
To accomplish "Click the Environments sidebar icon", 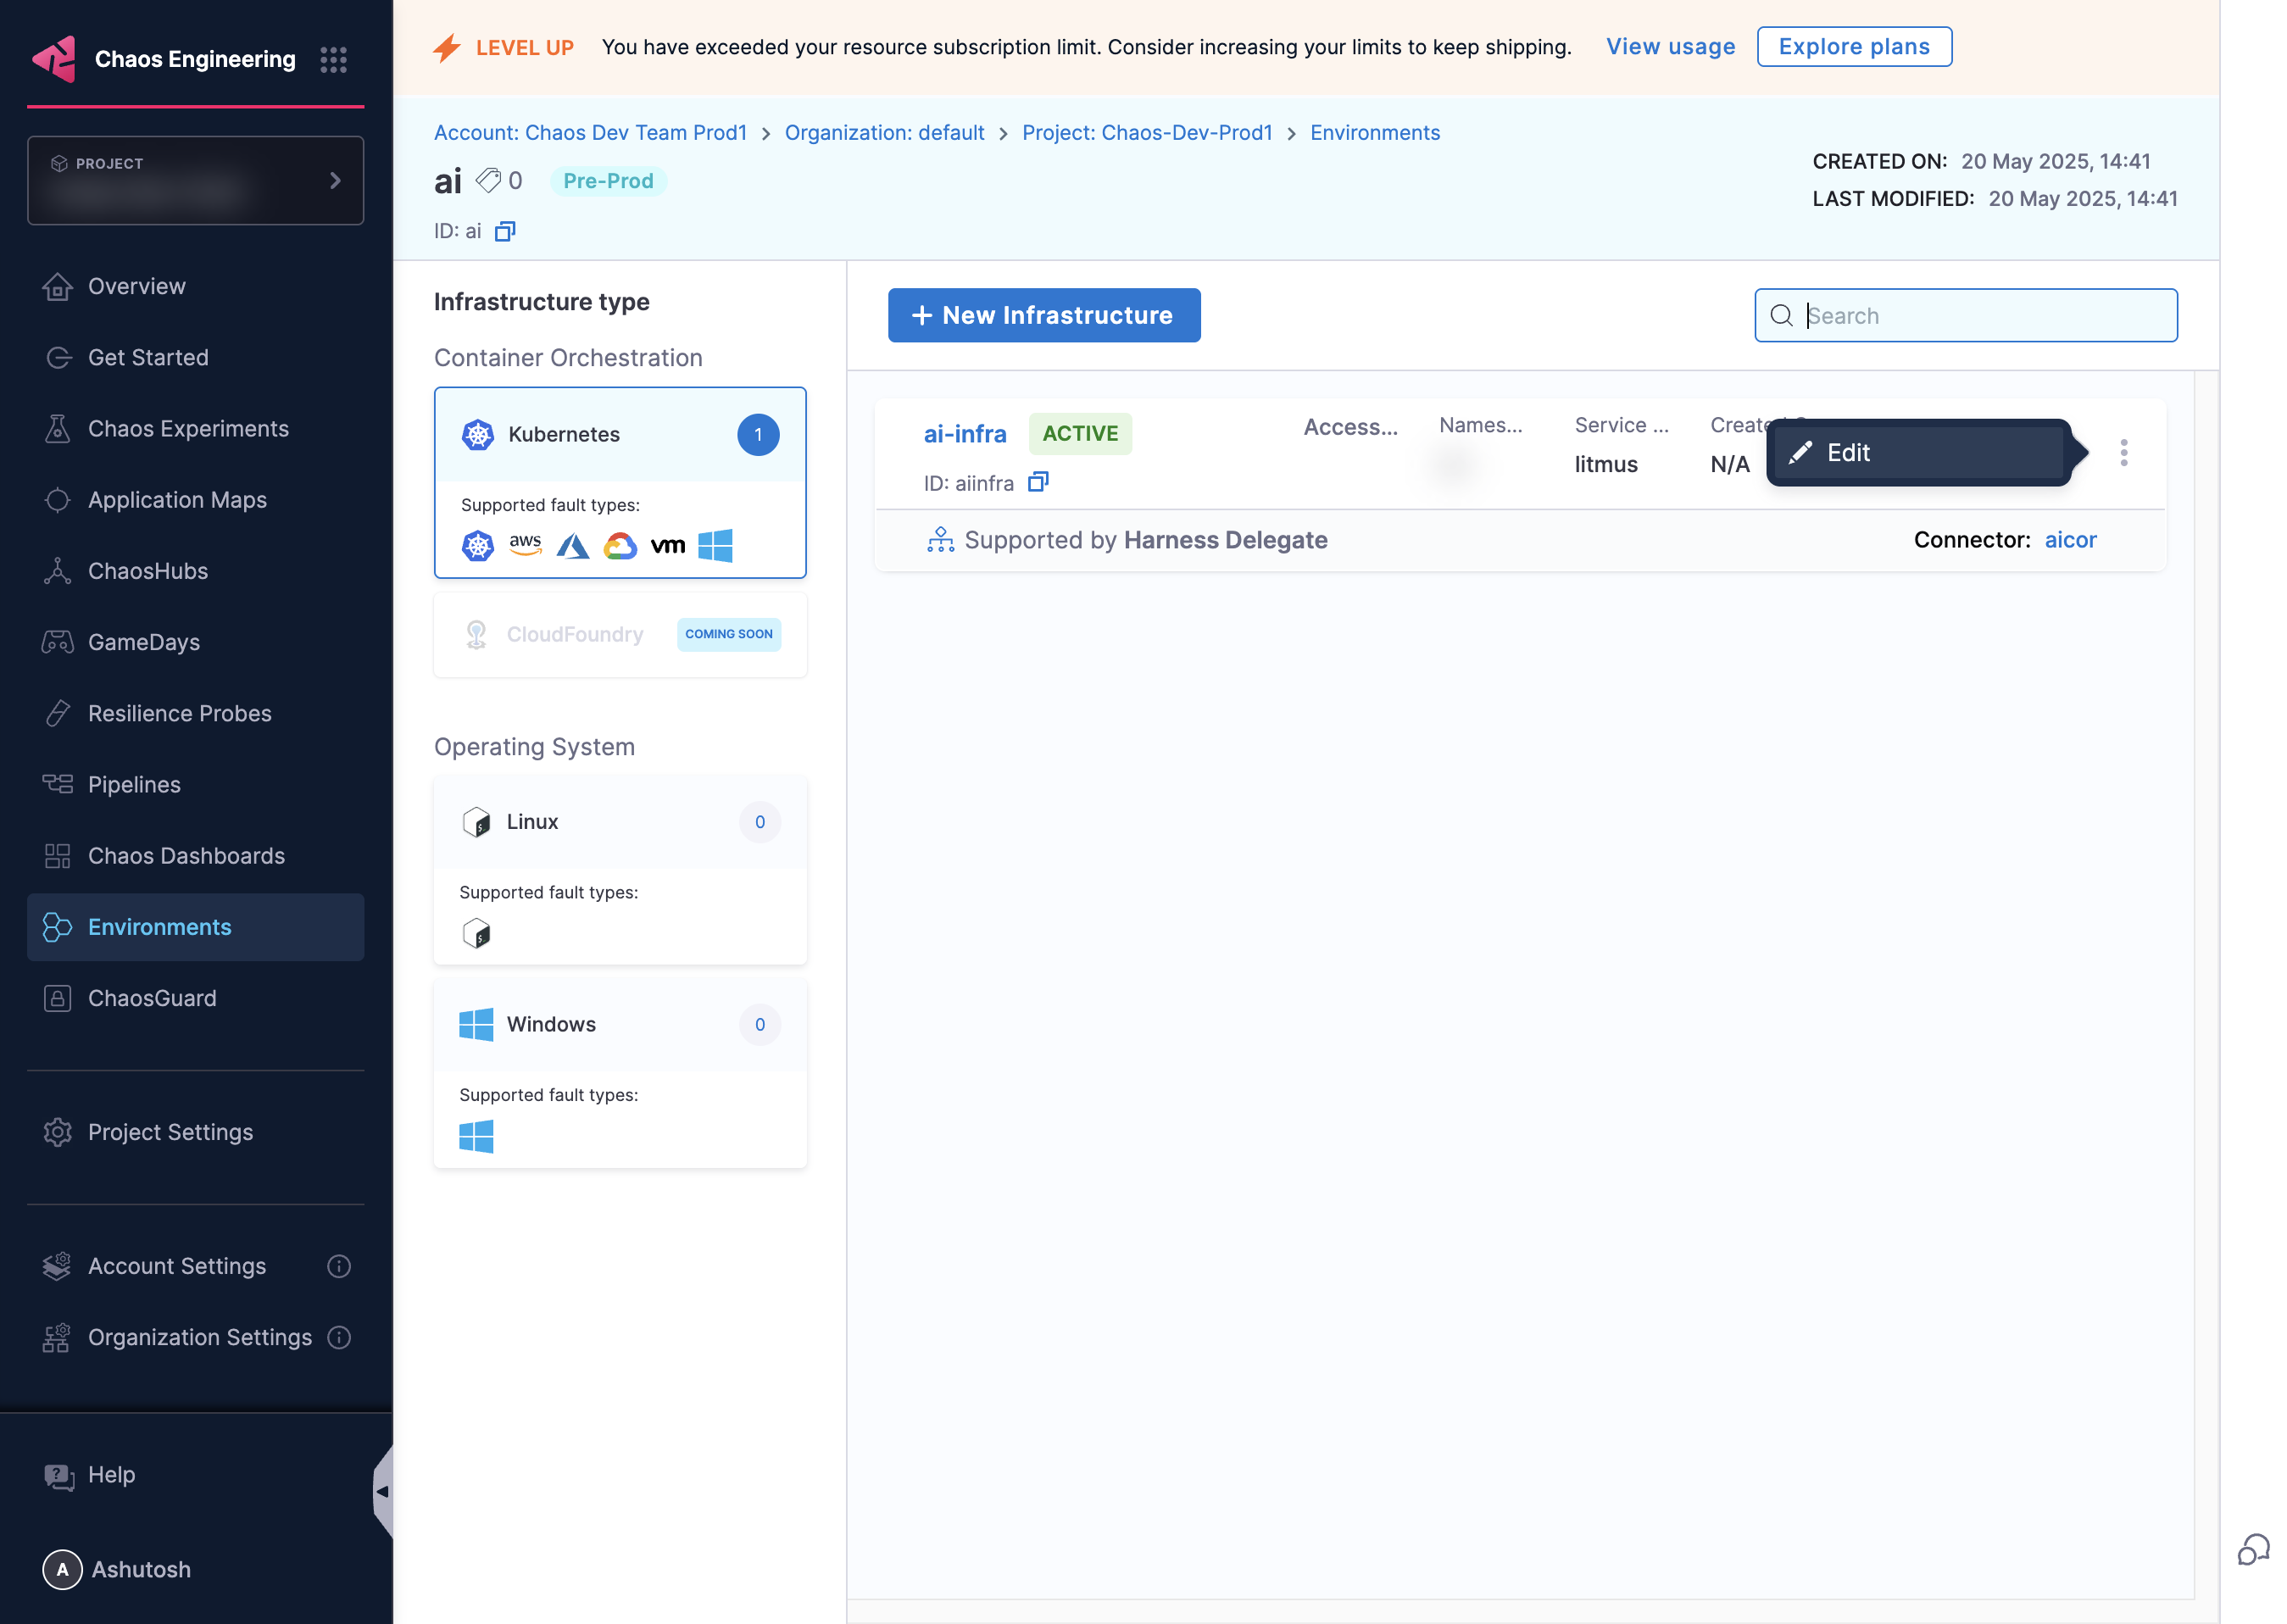I will [58, 927].
